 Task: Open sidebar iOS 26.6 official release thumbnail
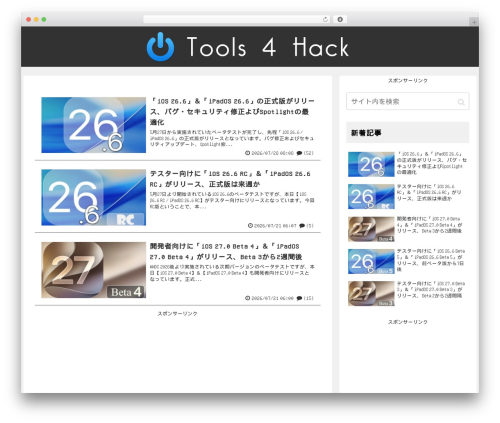371,164
